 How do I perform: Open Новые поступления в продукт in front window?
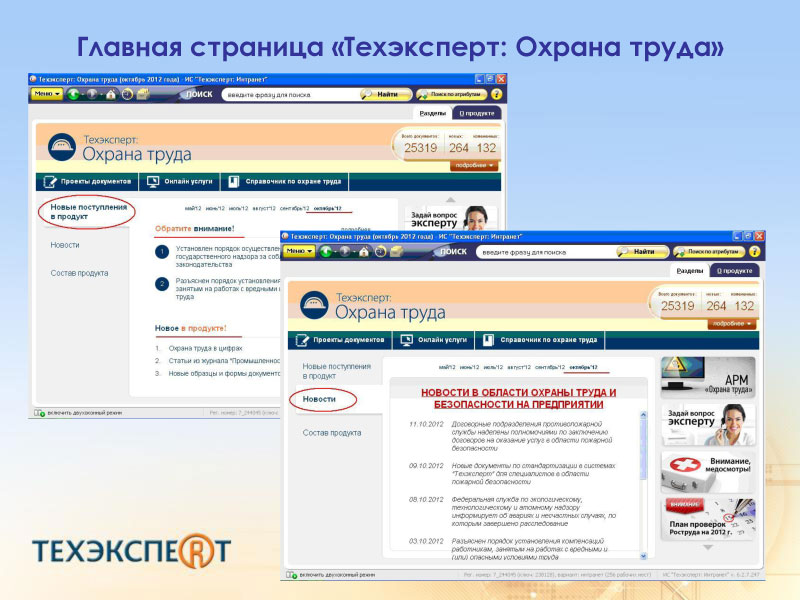[337, 371]
